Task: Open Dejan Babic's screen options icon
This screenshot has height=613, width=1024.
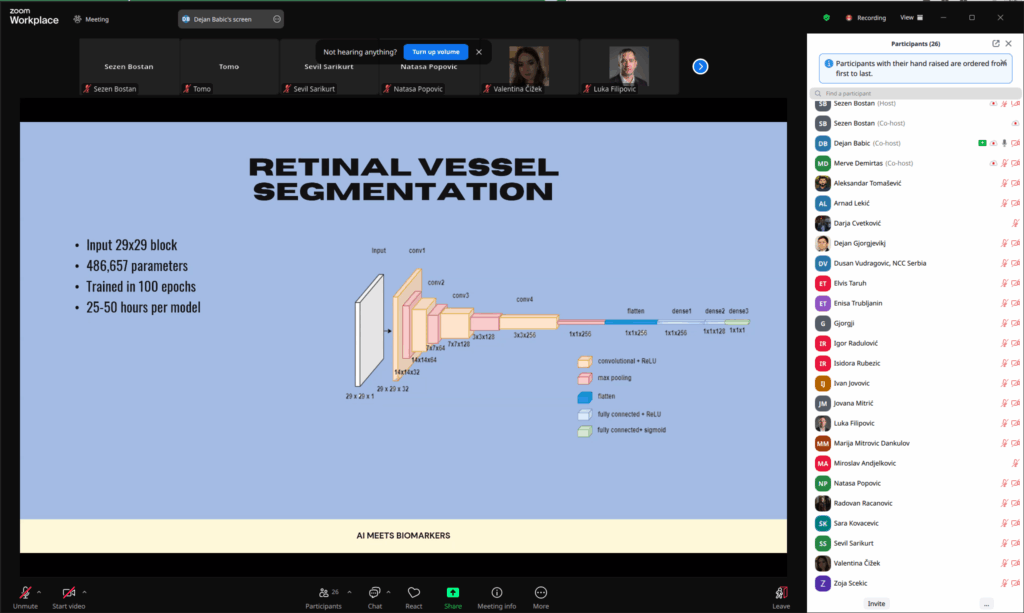Action: pos(277,19)
